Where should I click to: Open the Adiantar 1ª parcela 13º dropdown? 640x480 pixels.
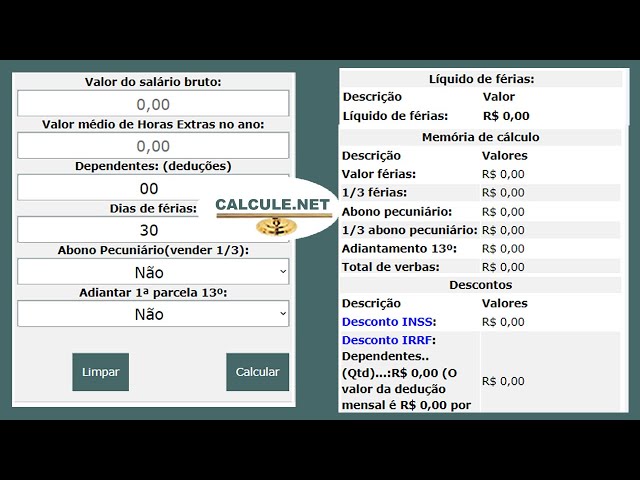(153, 314)
